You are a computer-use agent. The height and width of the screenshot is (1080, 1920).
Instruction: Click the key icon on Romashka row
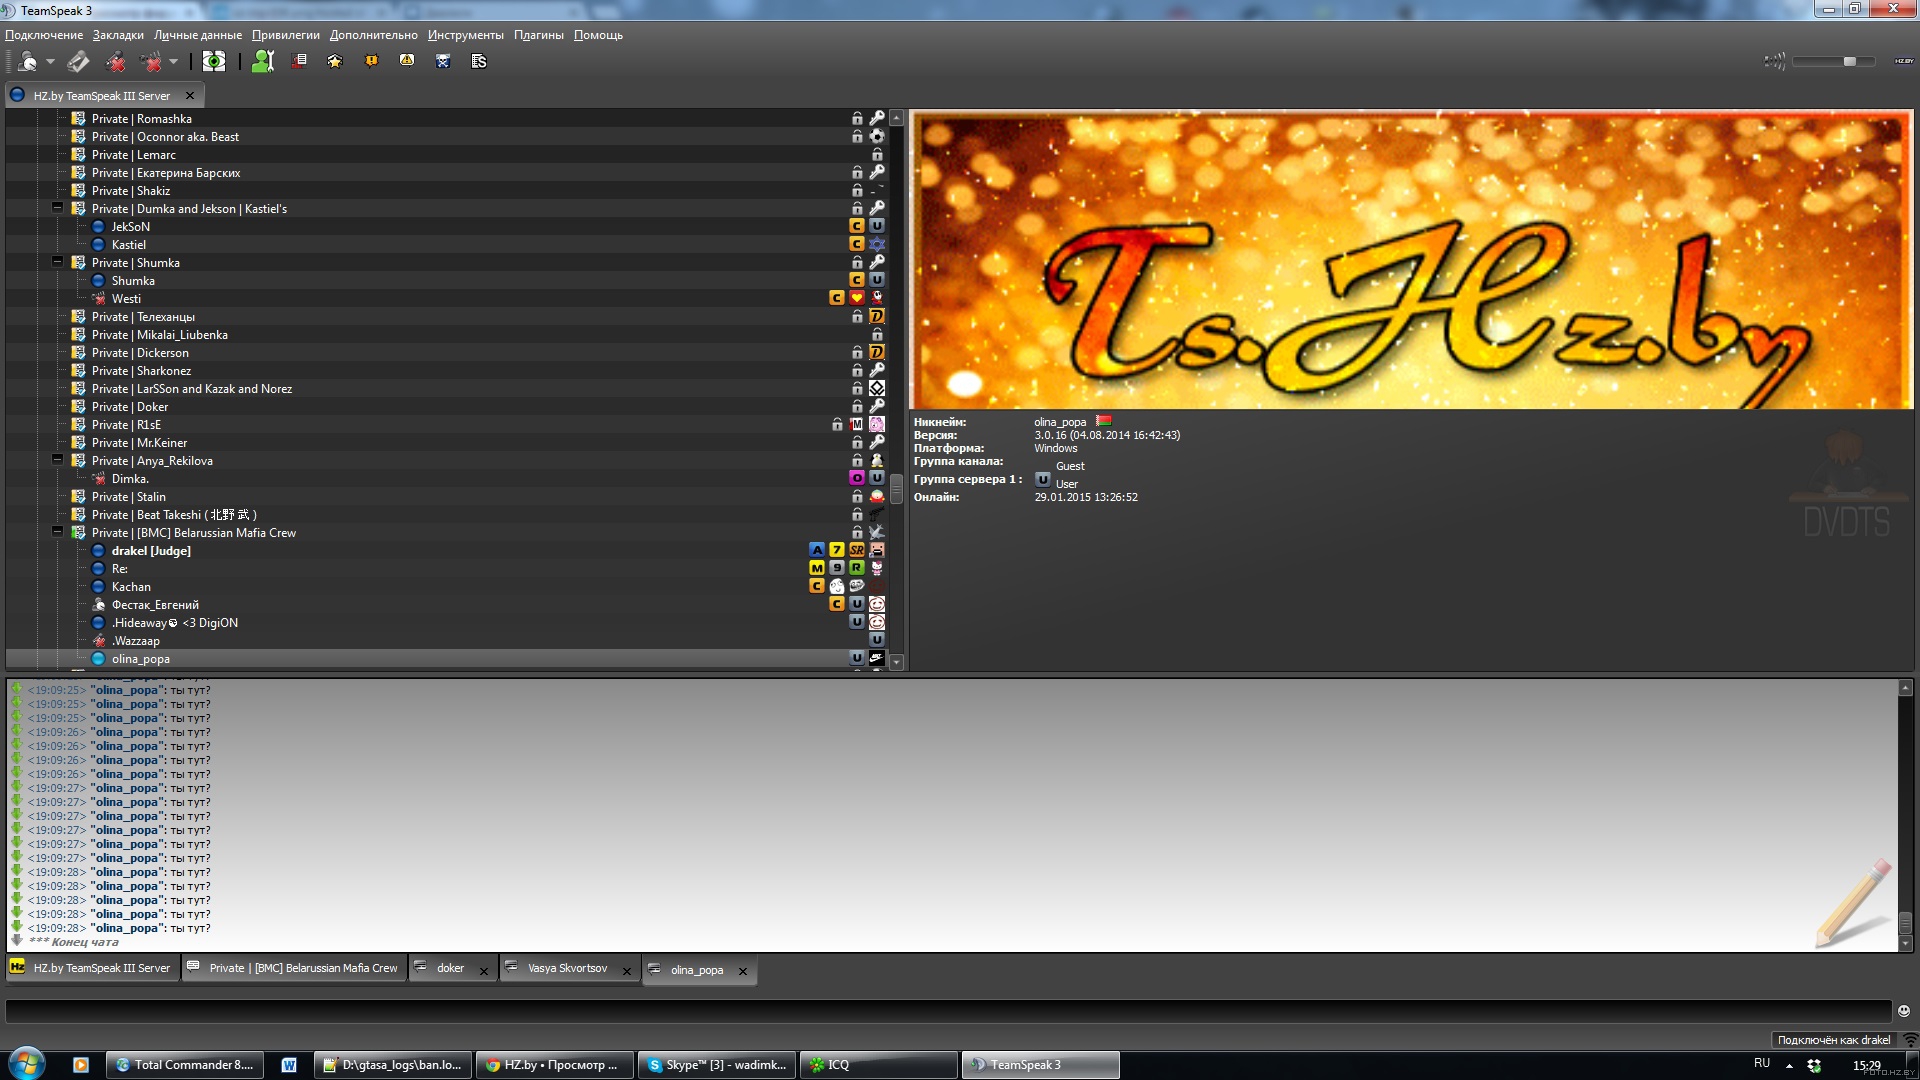(x=877, y=118)
